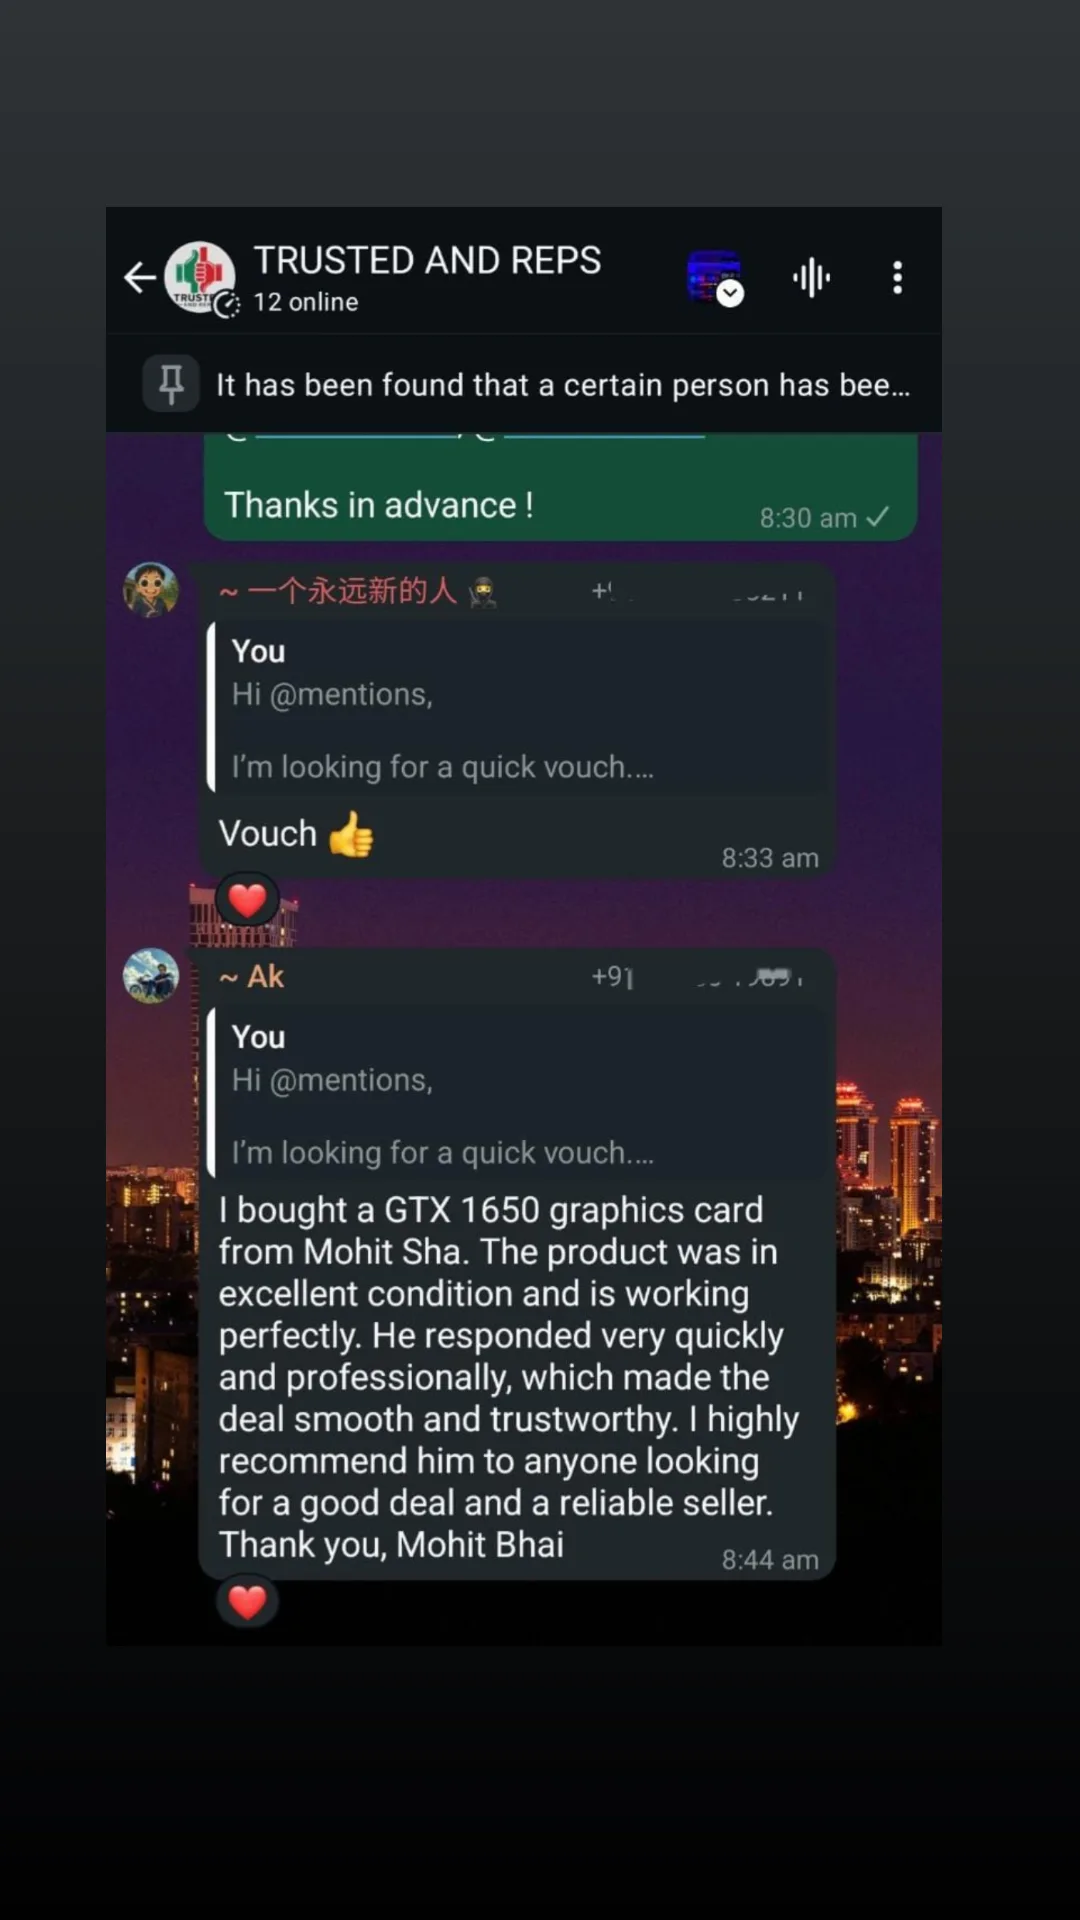Image resolution: width=1080 pixels, height=1920 pixels.
Task: View the '12 online' member status
Action: [305, 302]
